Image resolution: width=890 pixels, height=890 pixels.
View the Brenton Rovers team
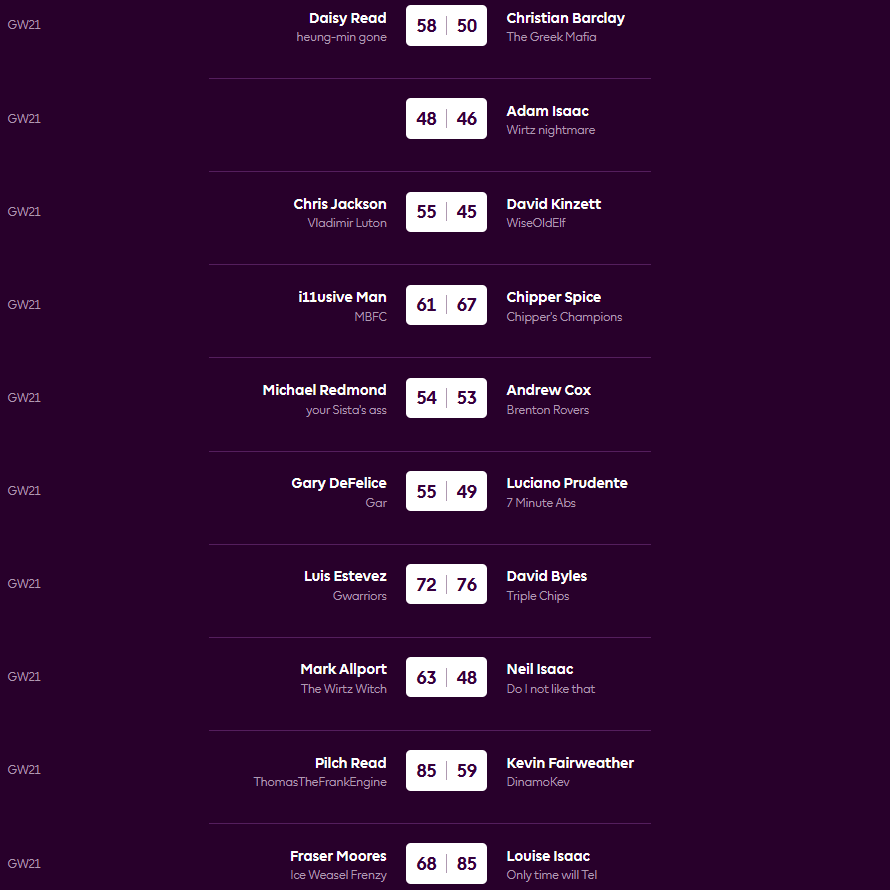coord(547,410)
